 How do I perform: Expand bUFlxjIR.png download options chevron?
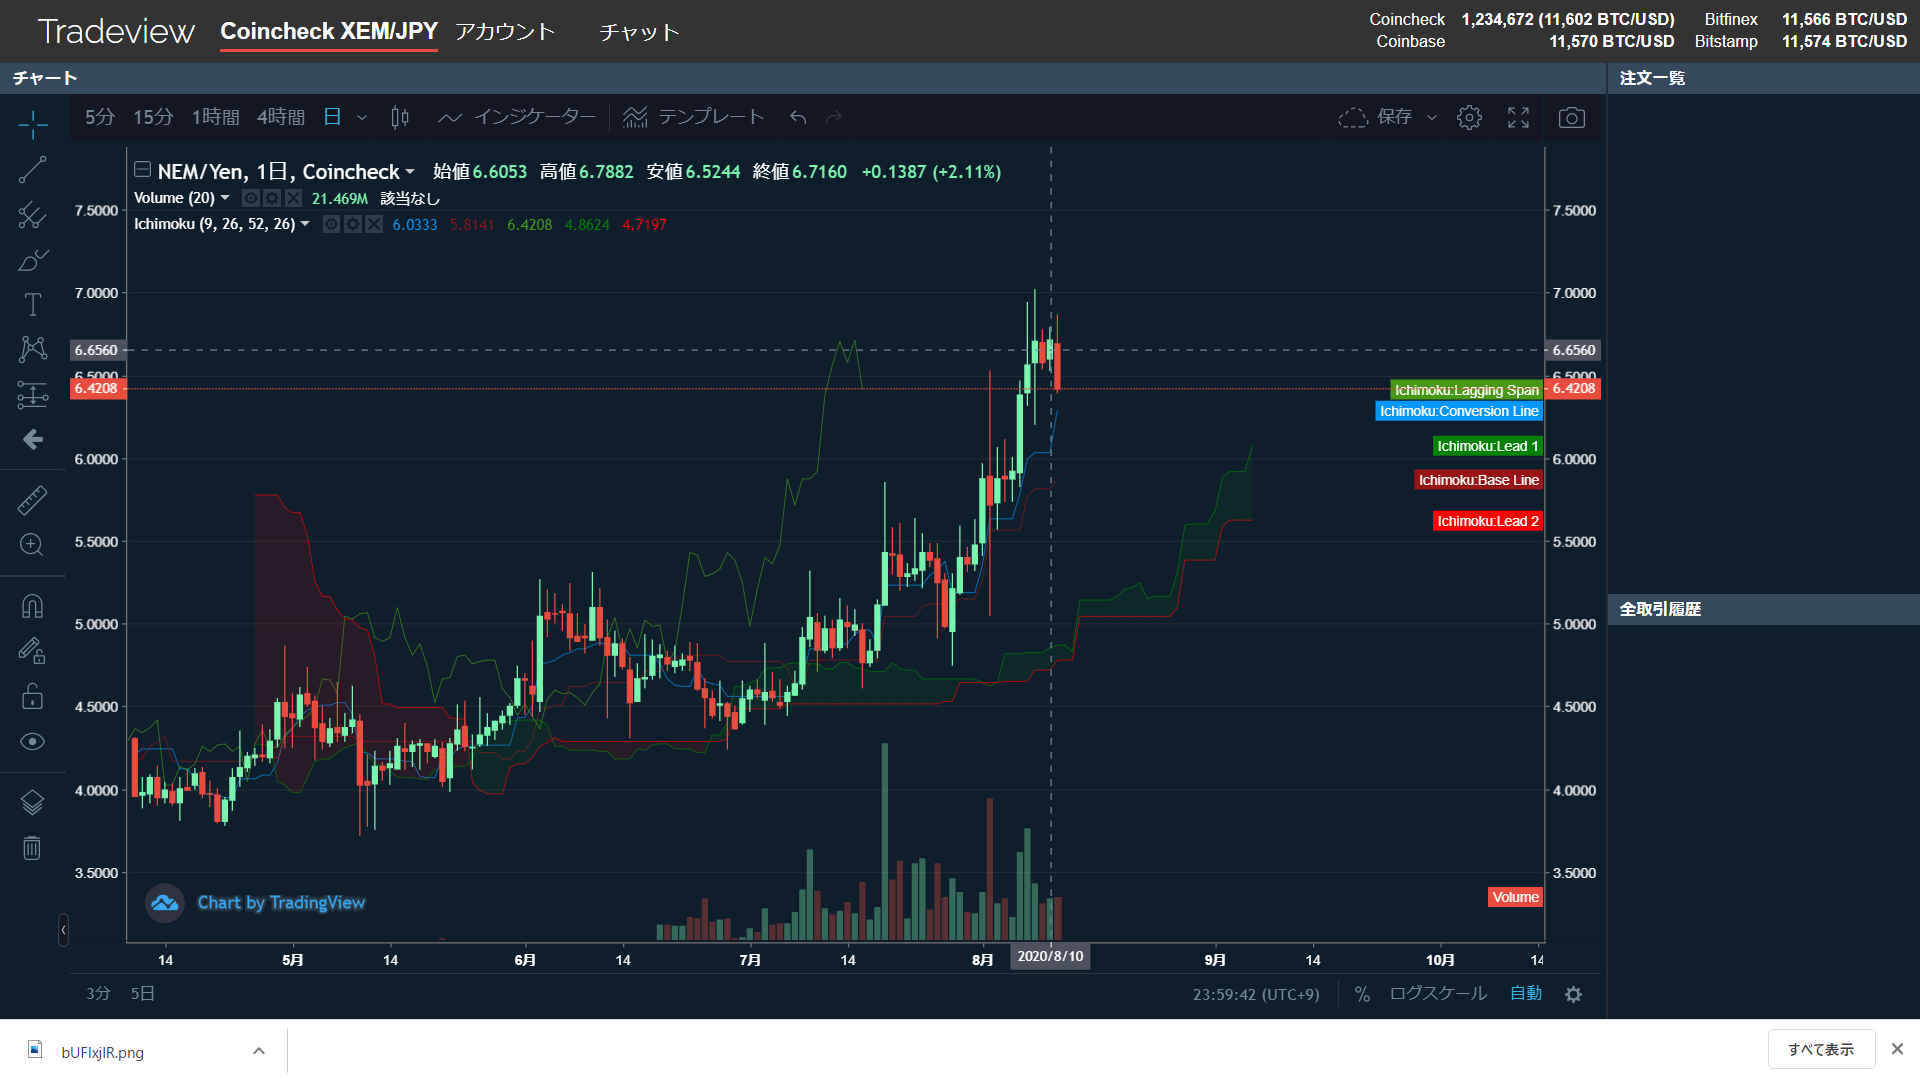[x=259, y=1050]
